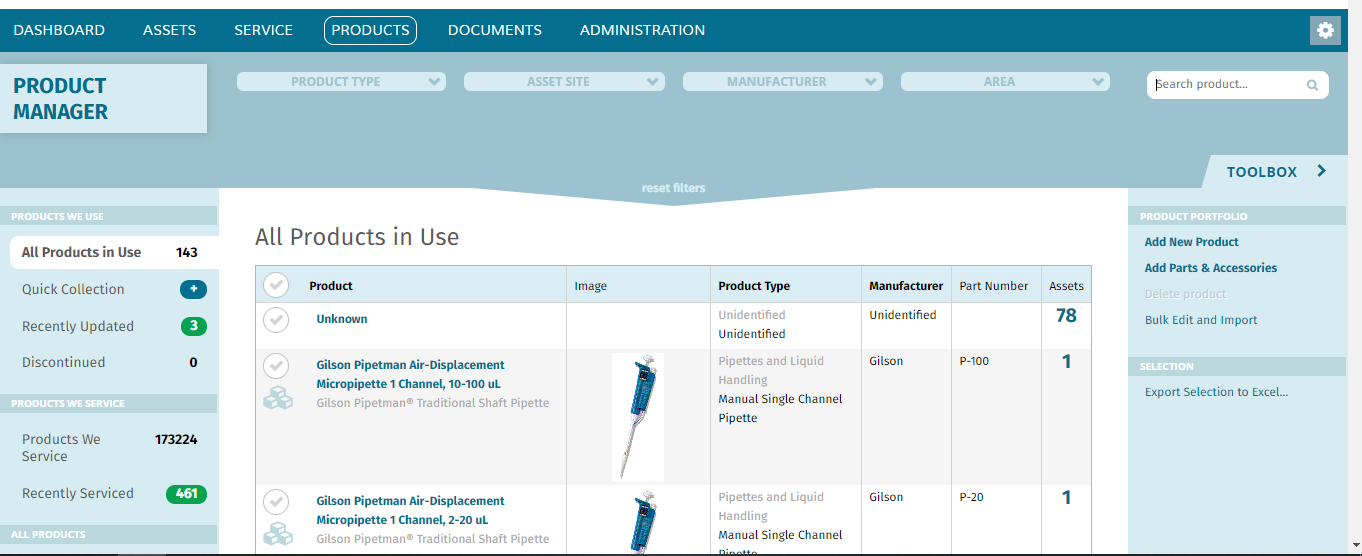
Task: Select Products We Service in the sidebar
Action: coord(61,447)
